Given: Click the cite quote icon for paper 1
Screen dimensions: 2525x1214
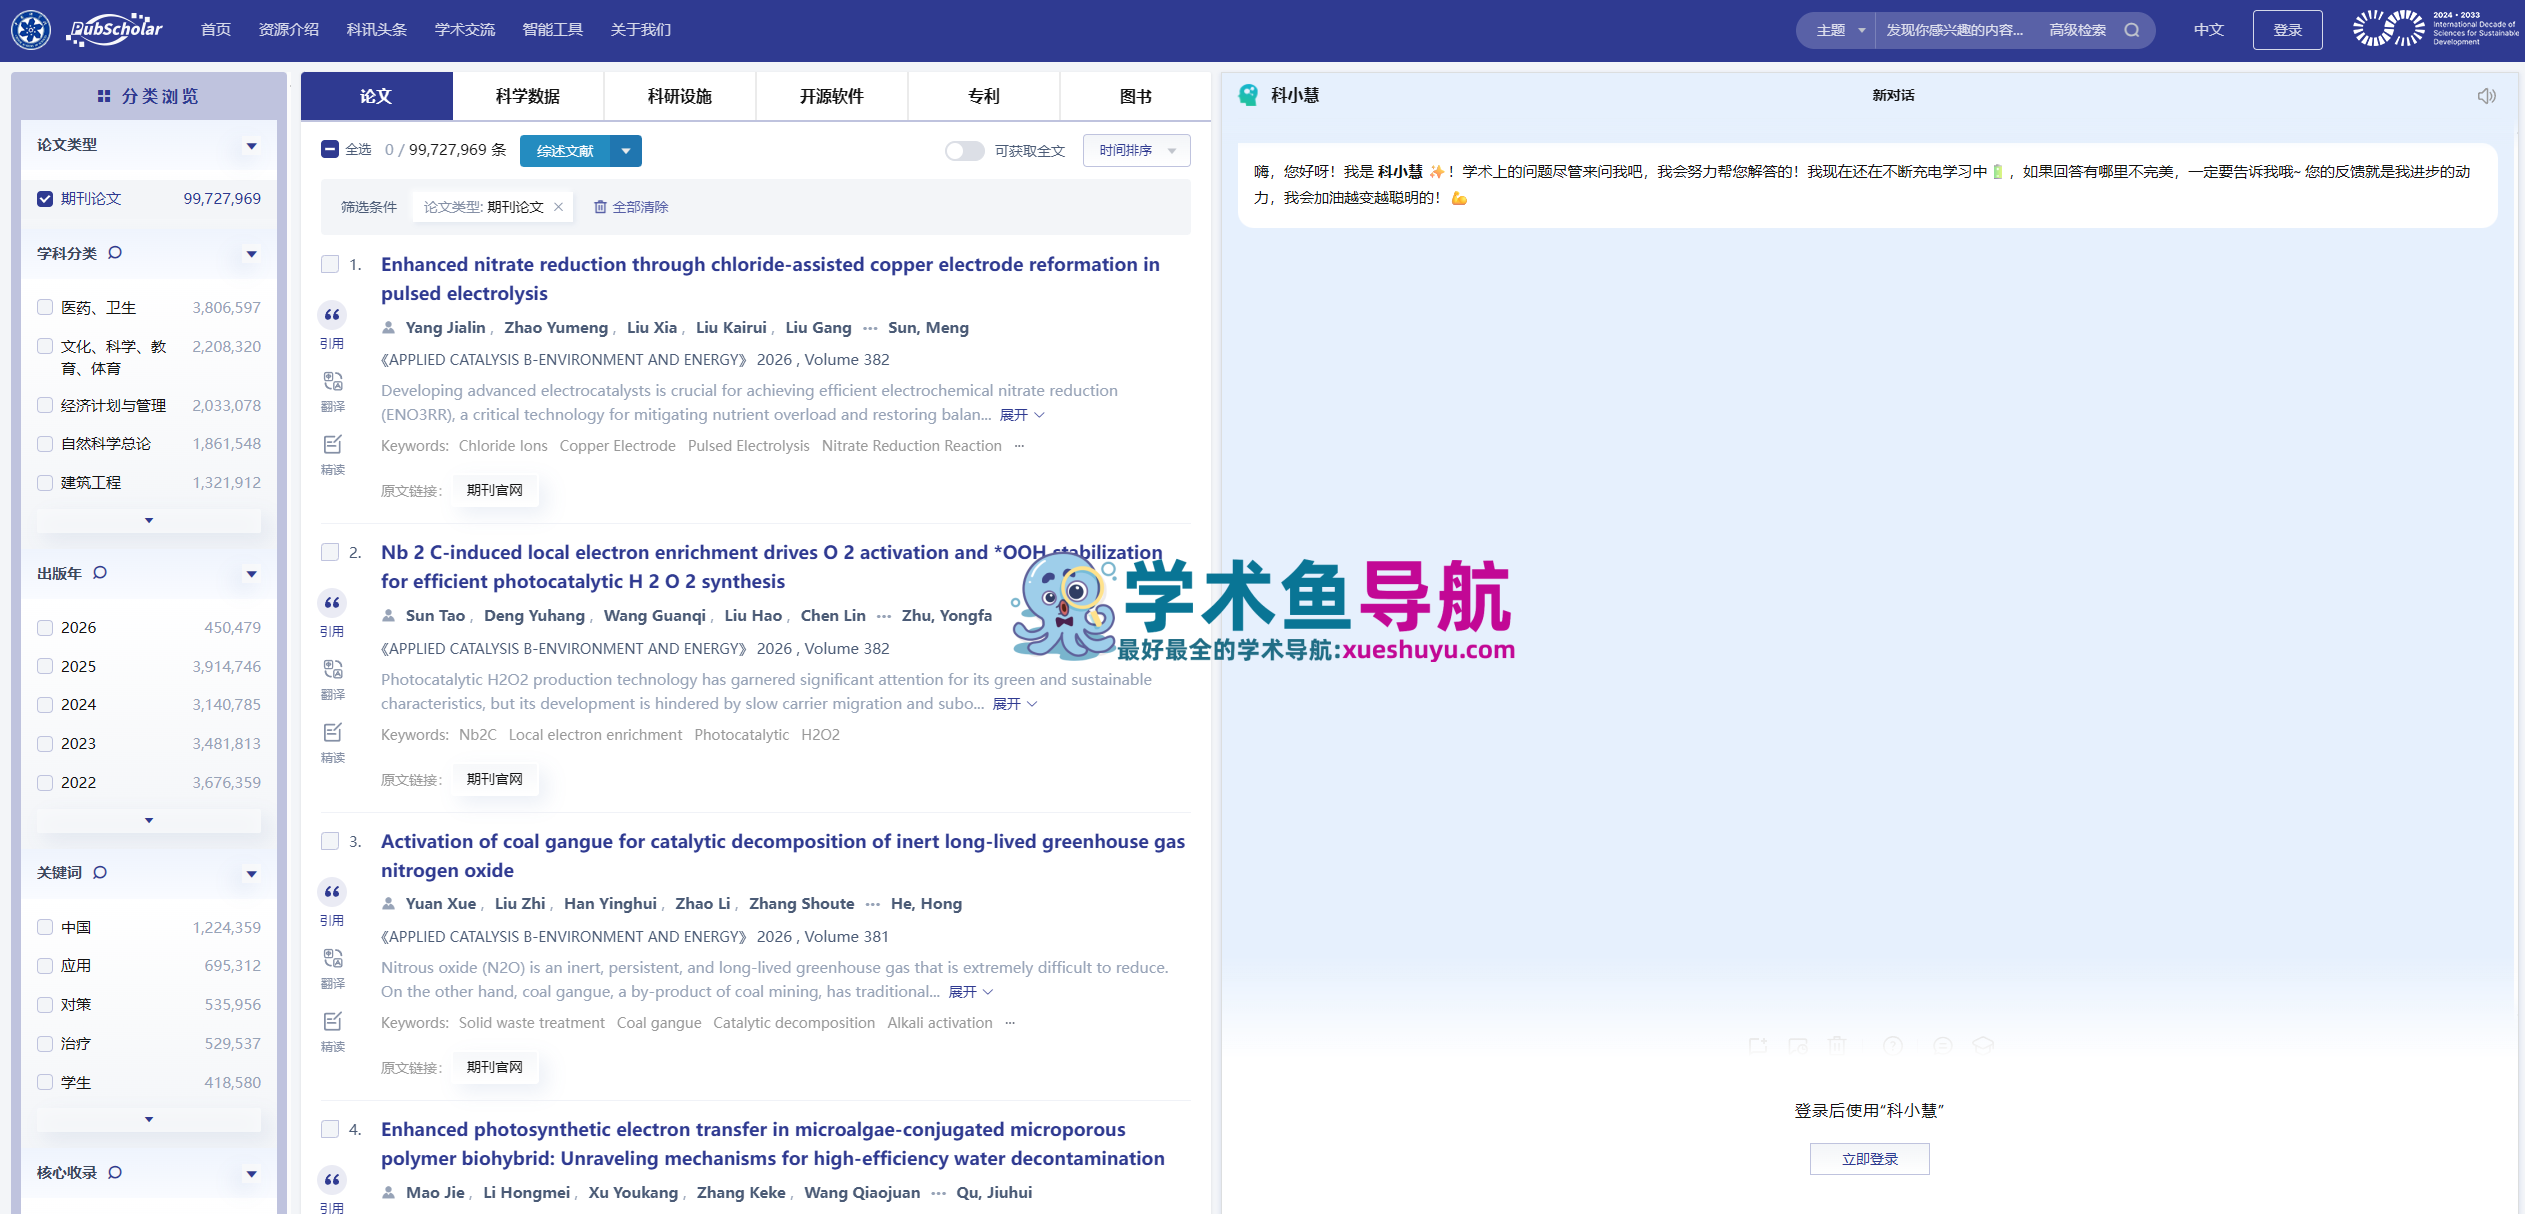Looking at the screenshot, I should (332, 315).
